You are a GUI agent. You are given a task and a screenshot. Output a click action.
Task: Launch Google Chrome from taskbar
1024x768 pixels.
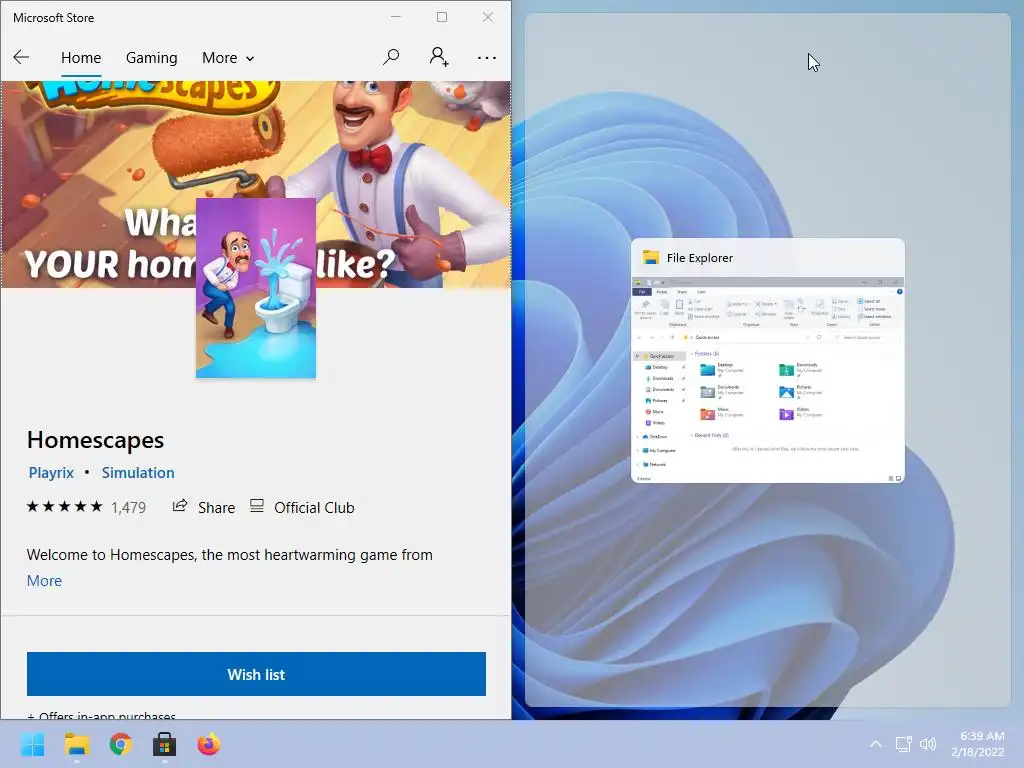click(120, 744)
